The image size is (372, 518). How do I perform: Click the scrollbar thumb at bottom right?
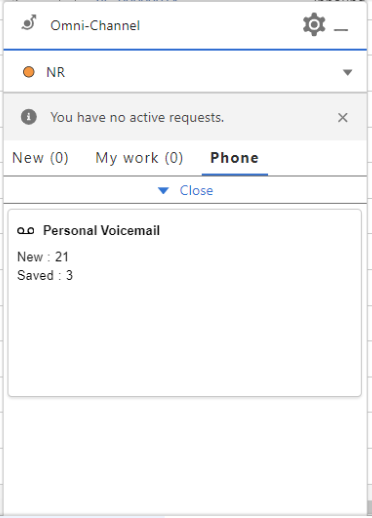click(369, 508)
